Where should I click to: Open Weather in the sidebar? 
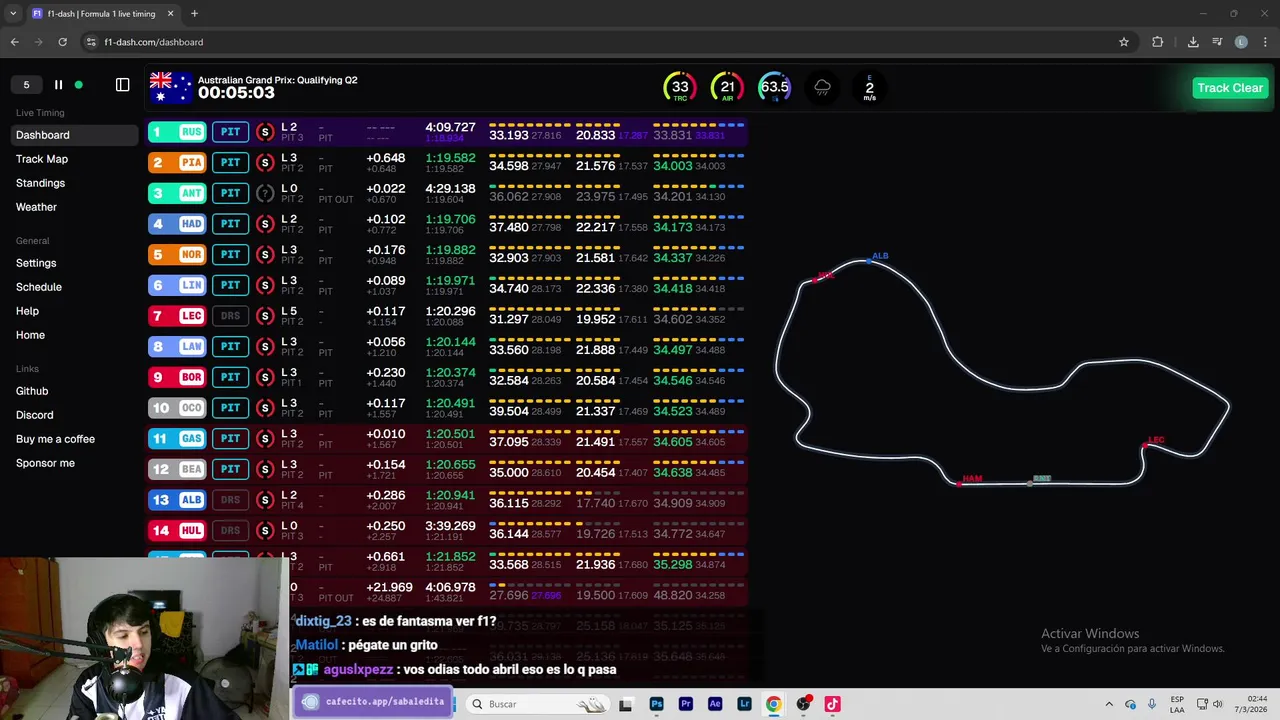36,207
